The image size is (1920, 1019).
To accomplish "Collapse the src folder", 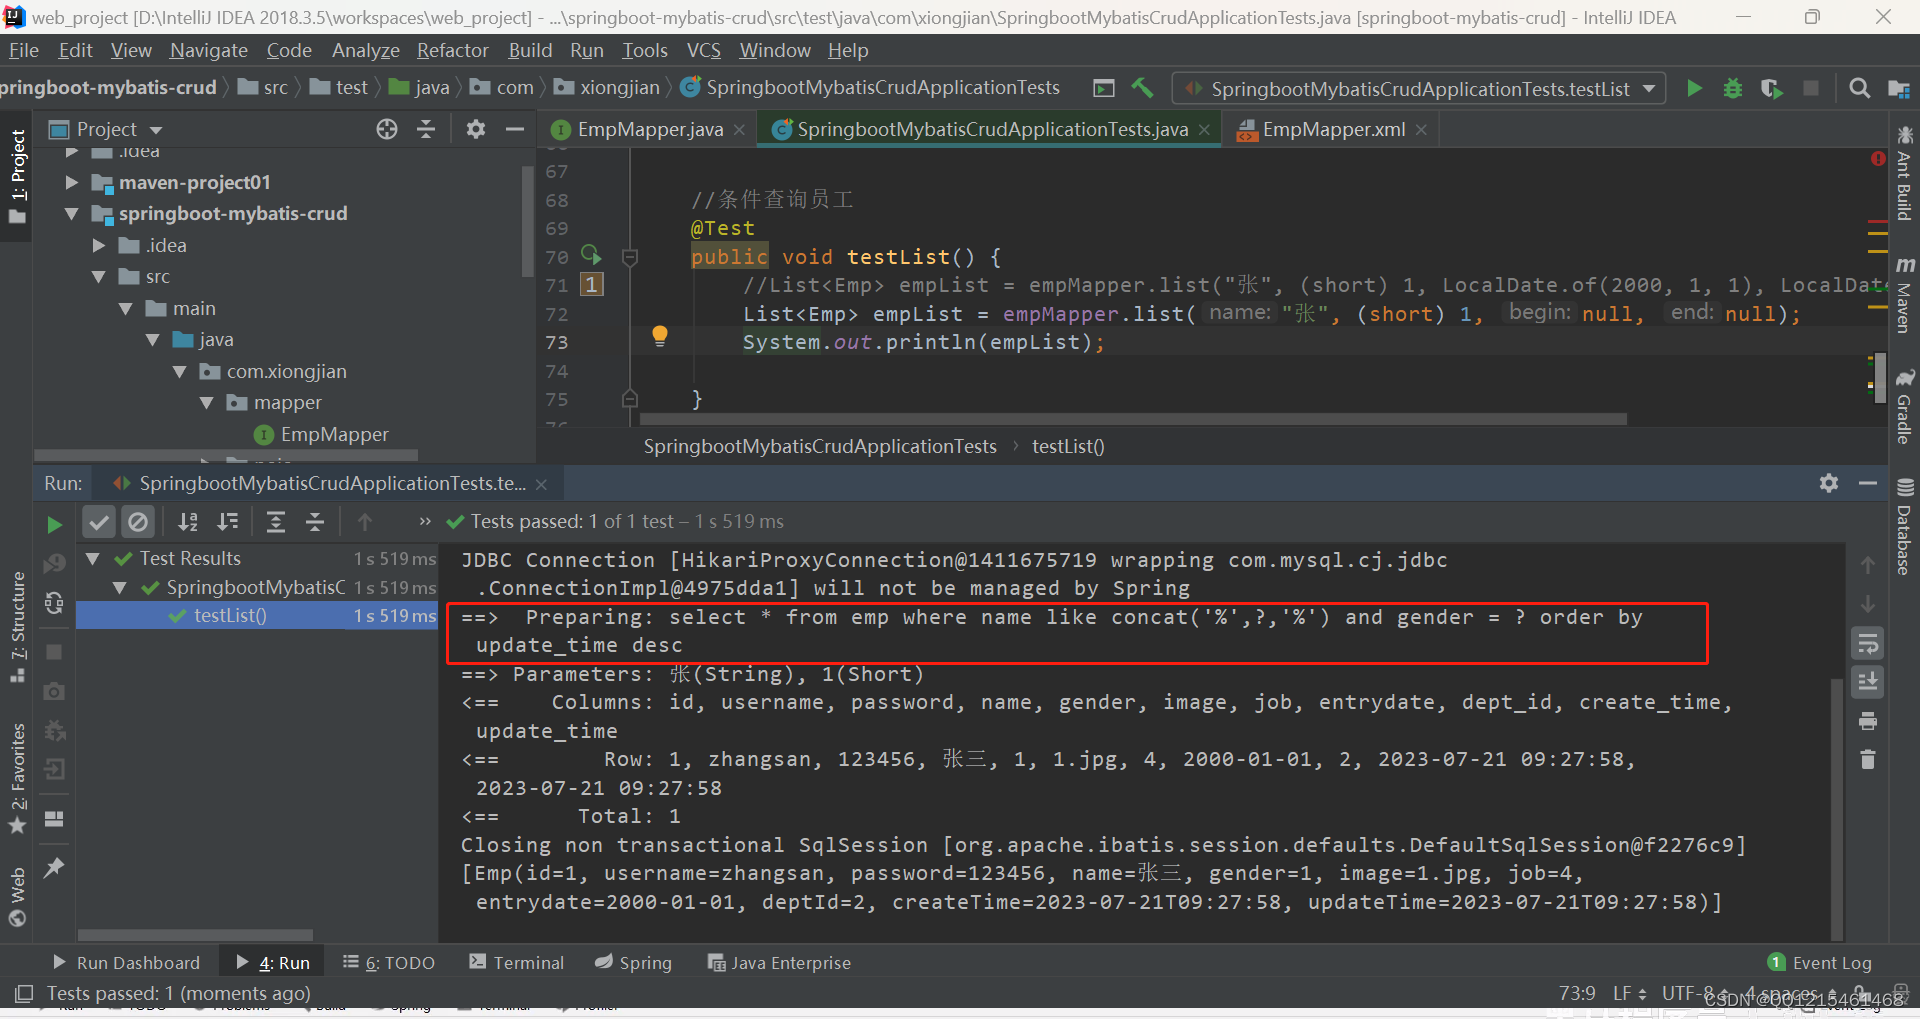I will [99, 277].
